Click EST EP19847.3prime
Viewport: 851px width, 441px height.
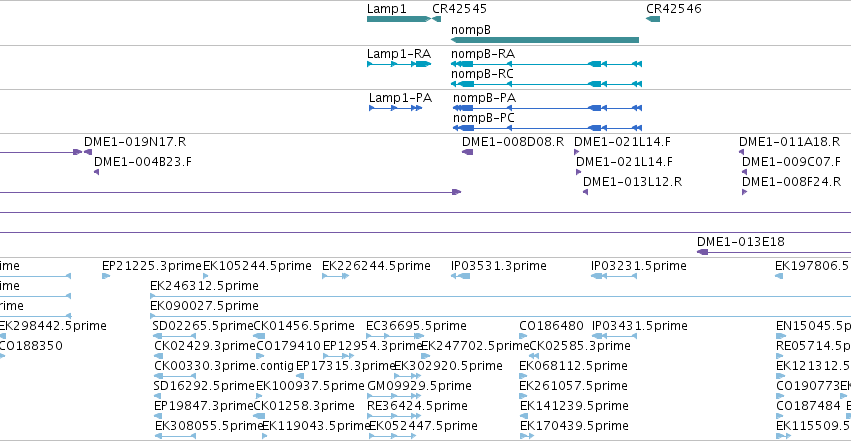pos(158,417)
